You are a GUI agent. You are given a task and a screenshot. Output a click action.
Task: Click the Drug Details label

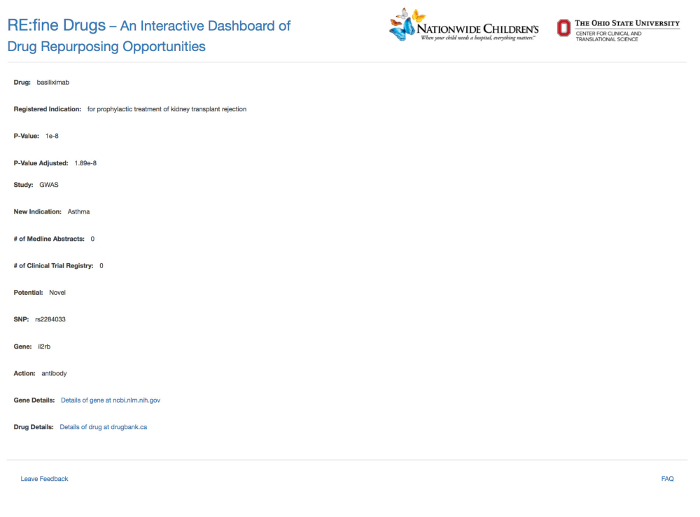[33, 427]
